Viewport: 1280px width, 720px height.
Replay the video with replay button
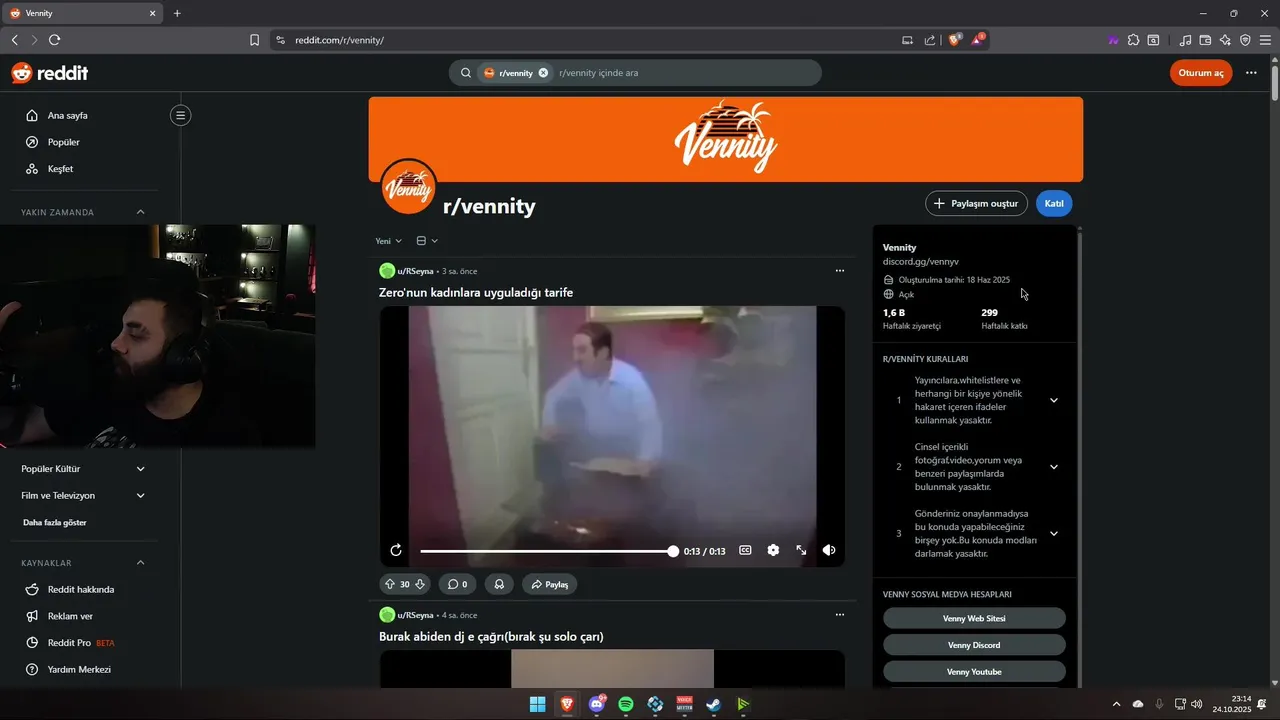(x=396, y=551)
